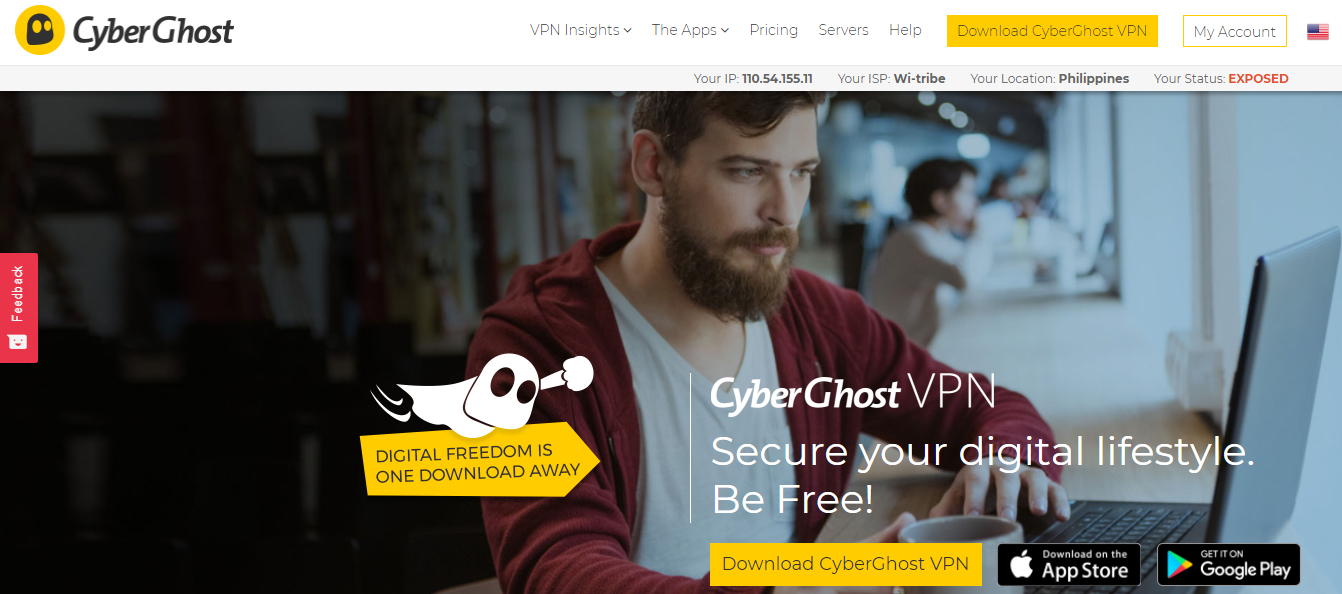Expand The Apps dropdown menu
The width and height of the screenshot is (1342, 594).
point(690,30)
